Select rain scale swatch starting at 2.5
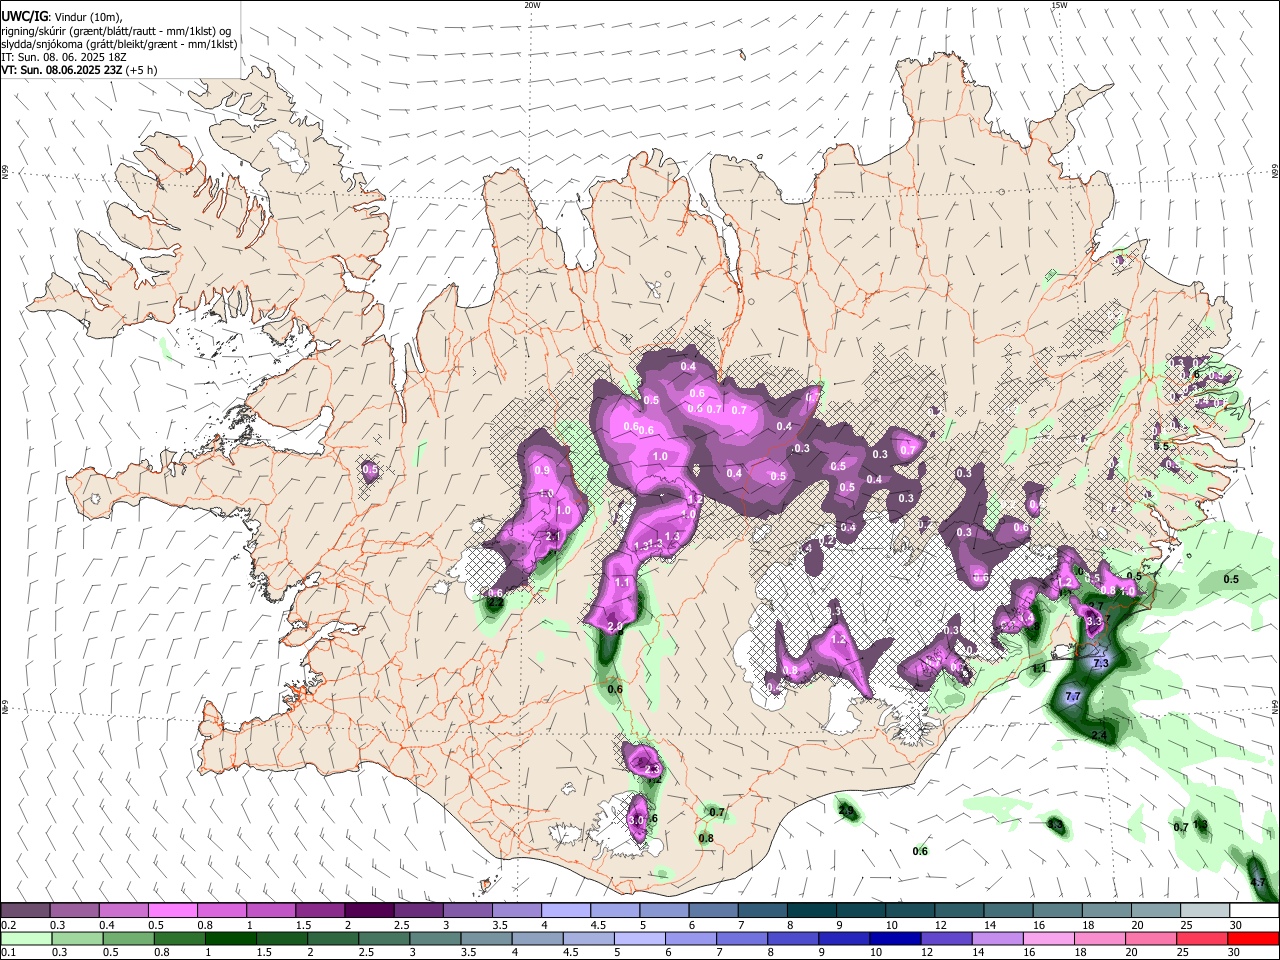Viewport: 1280px width, 960px height. pos(384,938)
